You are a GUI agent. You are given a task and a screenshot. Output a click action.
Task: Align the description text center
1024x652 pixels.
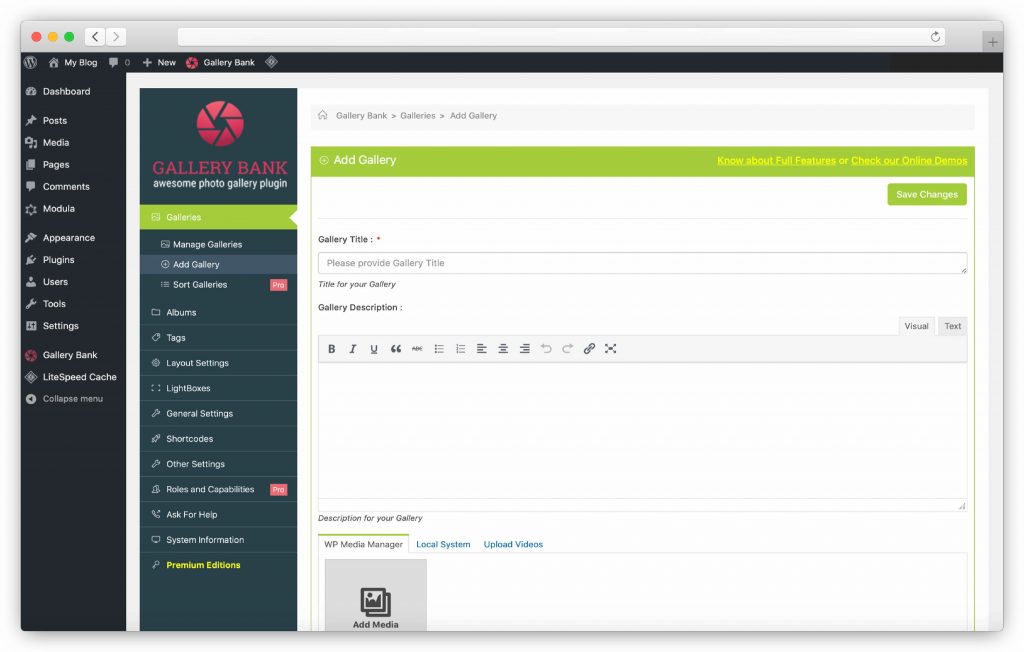[503, 348]
